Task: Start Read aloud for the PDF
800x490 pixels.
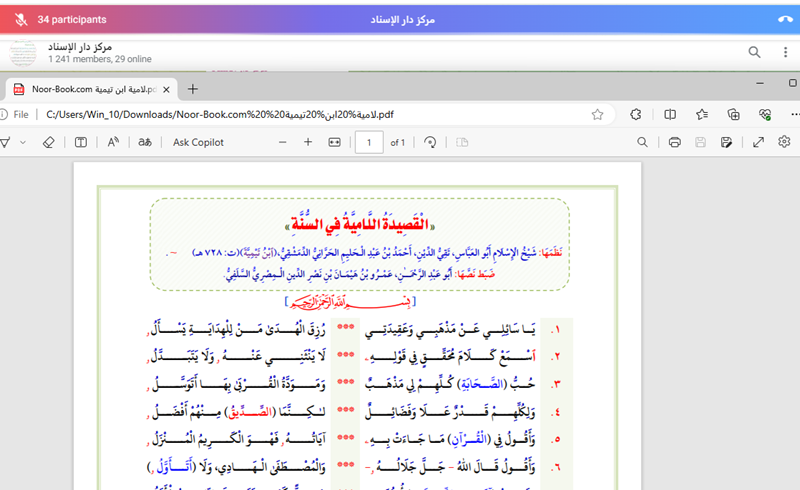Action: (x=113, y=142)
